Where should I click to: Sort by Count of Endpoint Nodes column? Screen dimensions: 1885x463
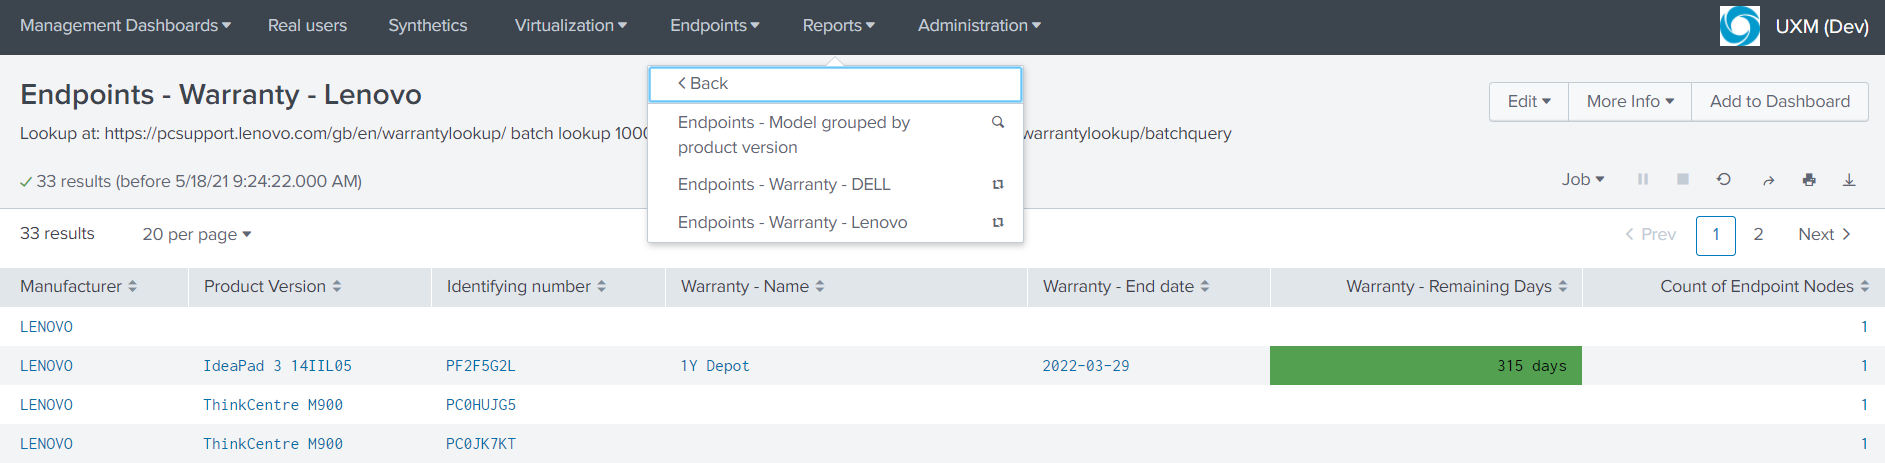tap(1764, 286)
